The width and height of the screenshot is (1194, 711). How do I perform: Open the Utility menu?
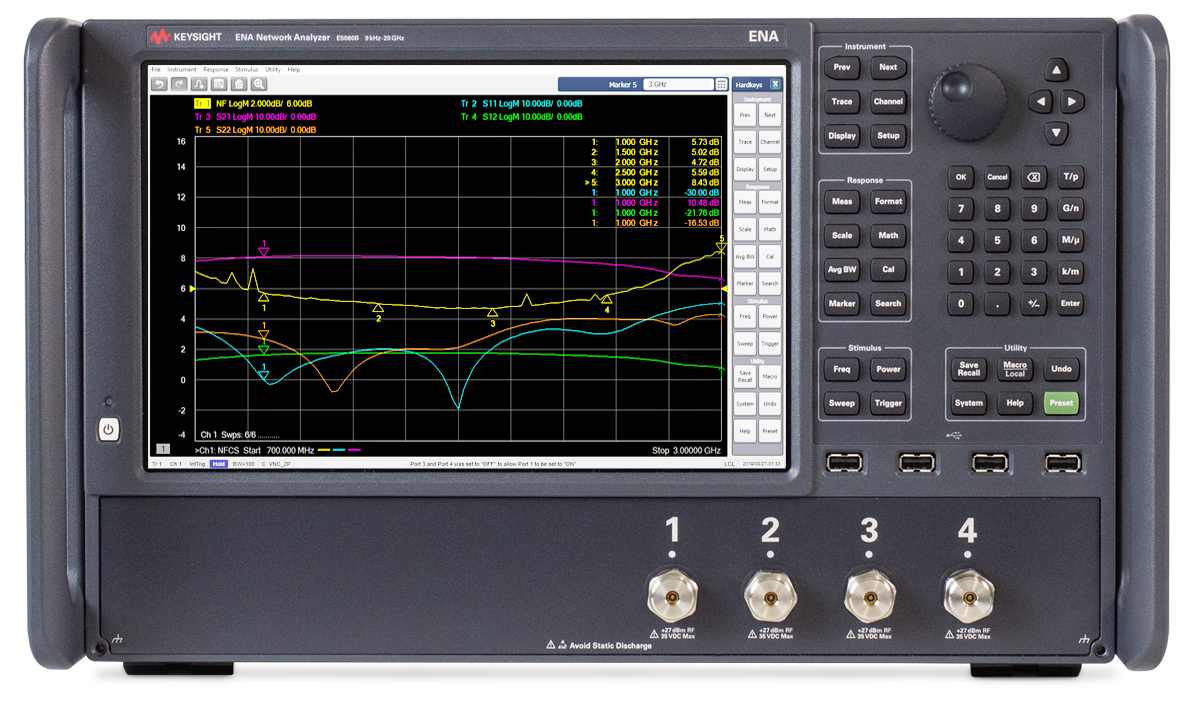pyautogui.click(x=273, y=70)
